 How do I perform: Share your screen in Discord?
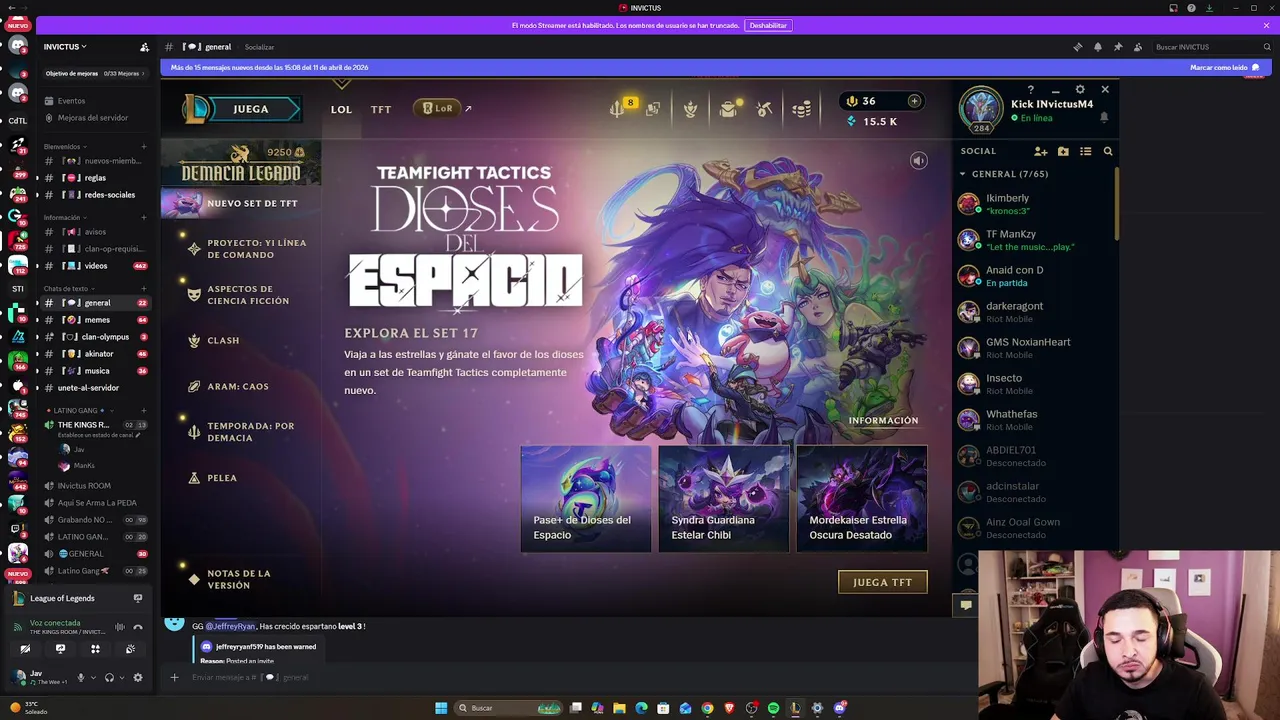60,649
